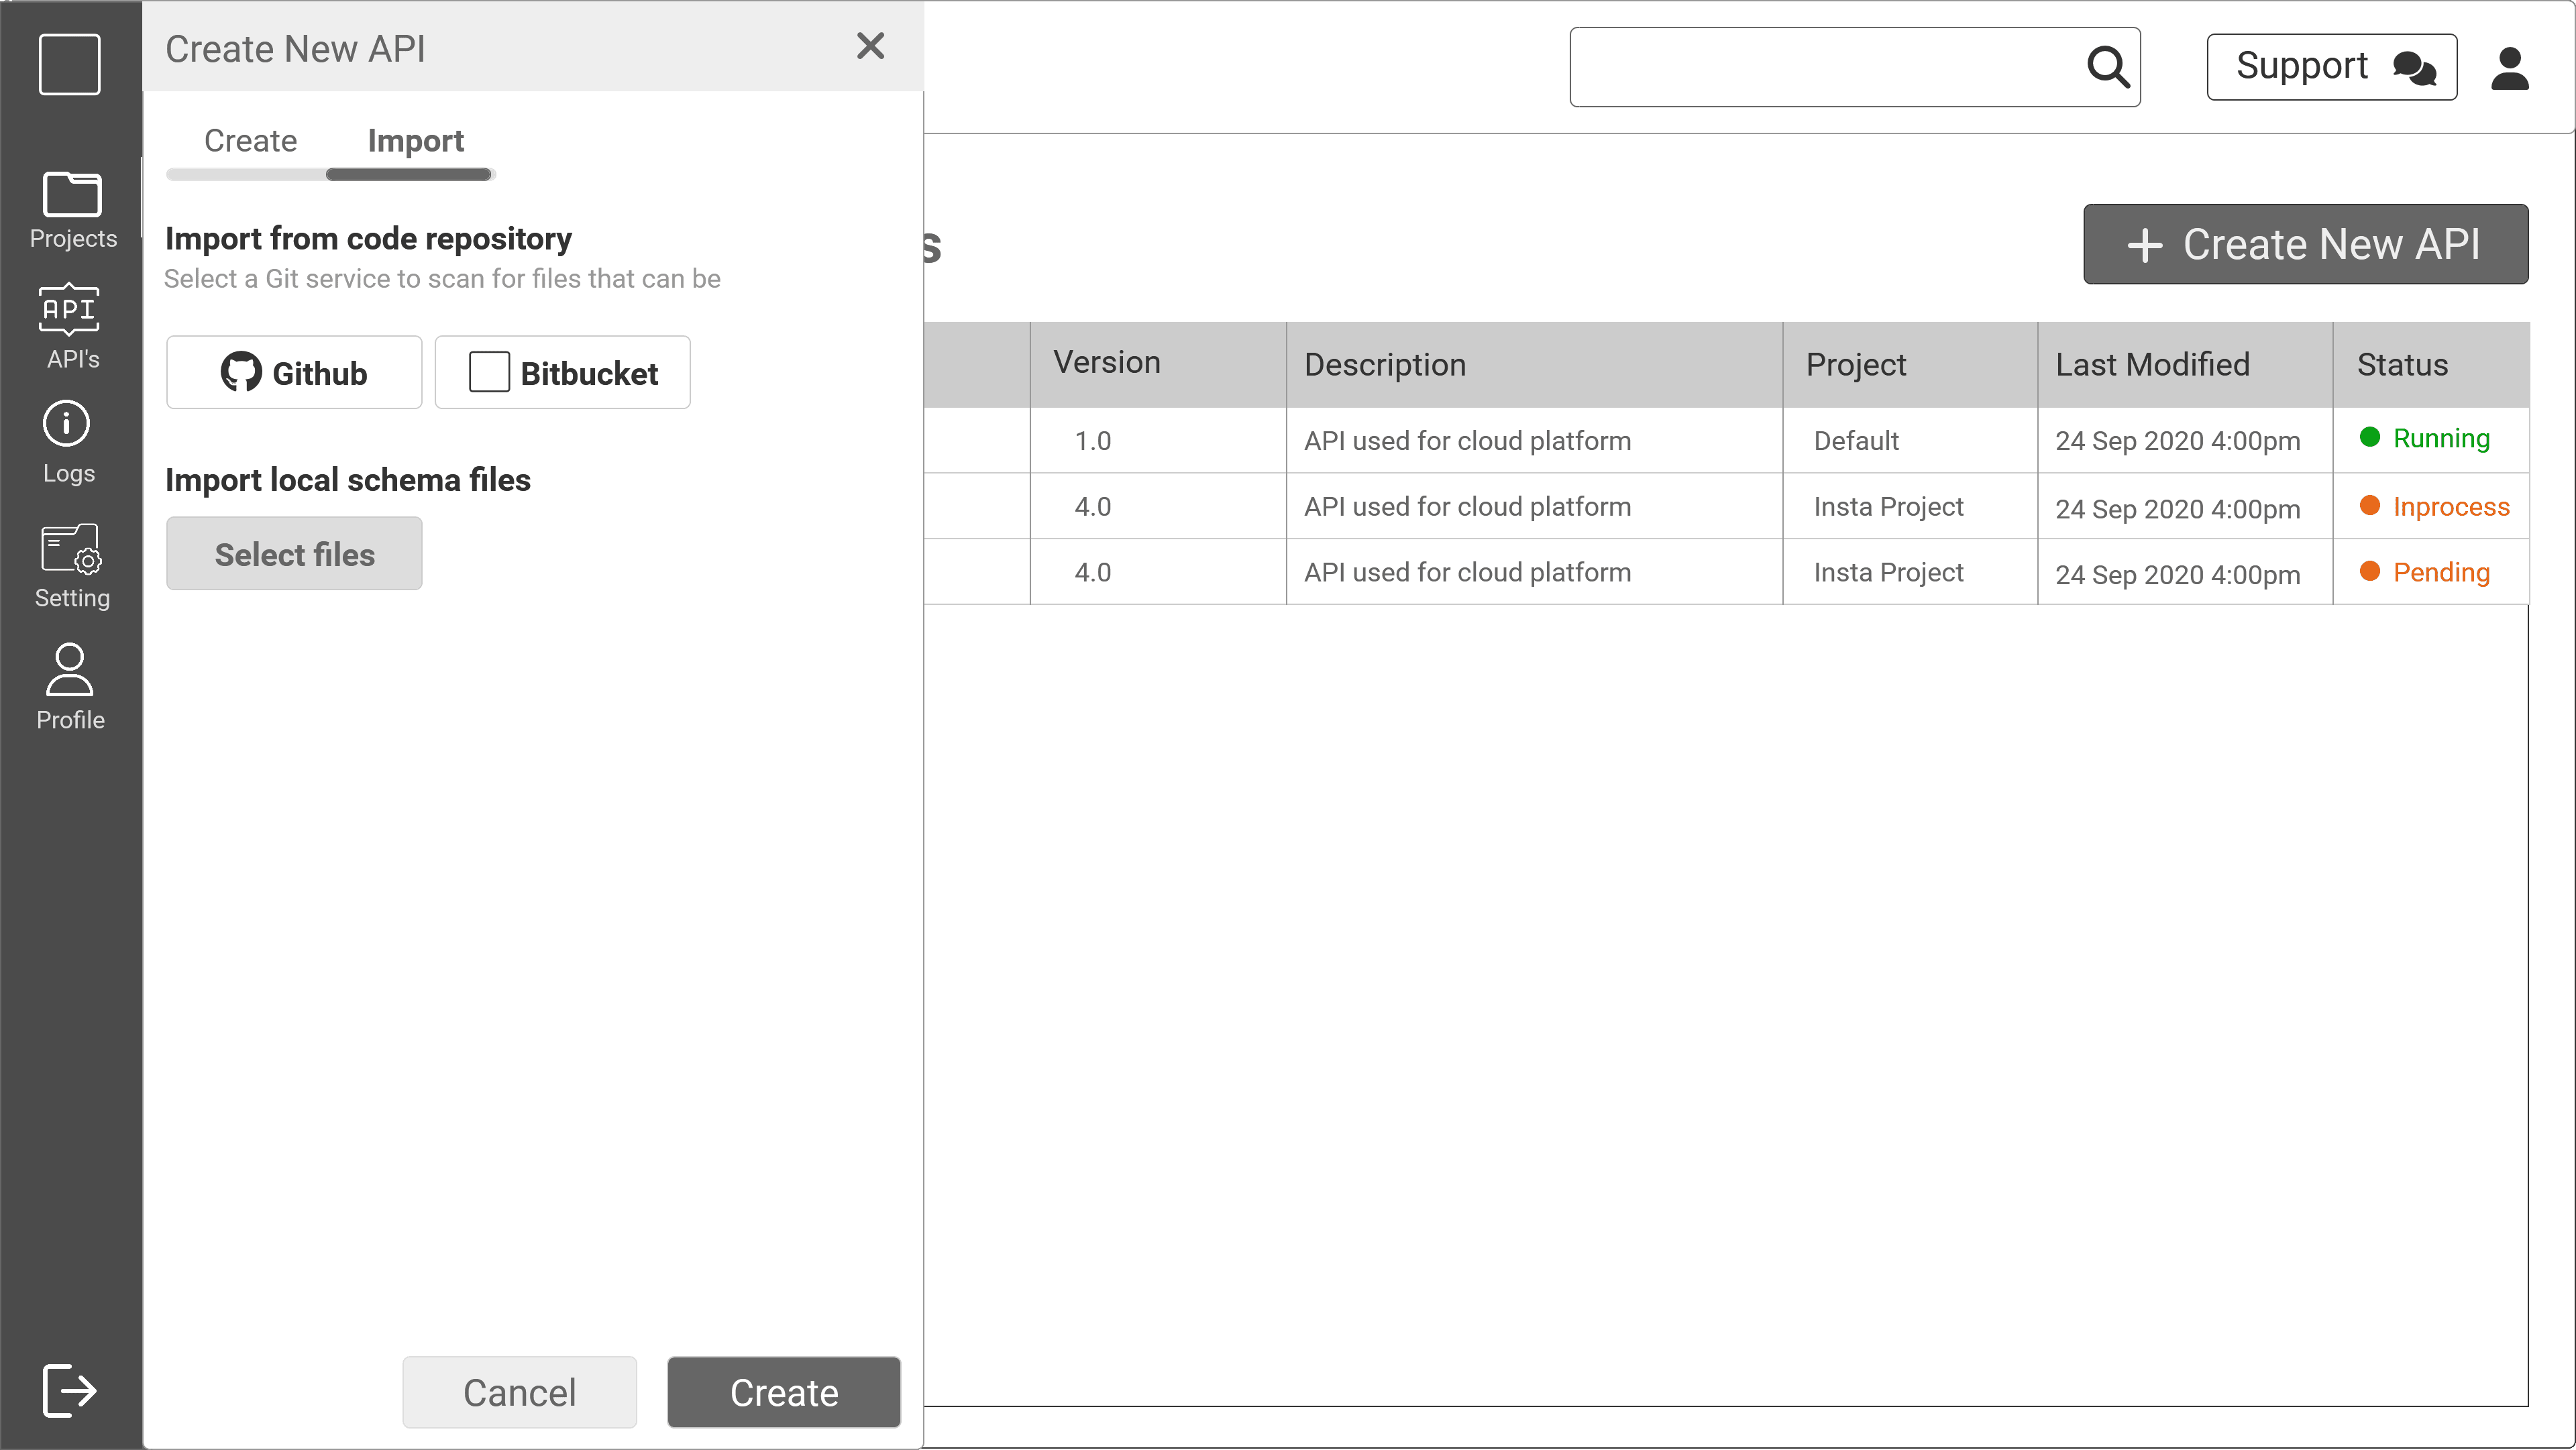Click the Support chat button
2576x1450 pixels.
tap(2331, 67)
